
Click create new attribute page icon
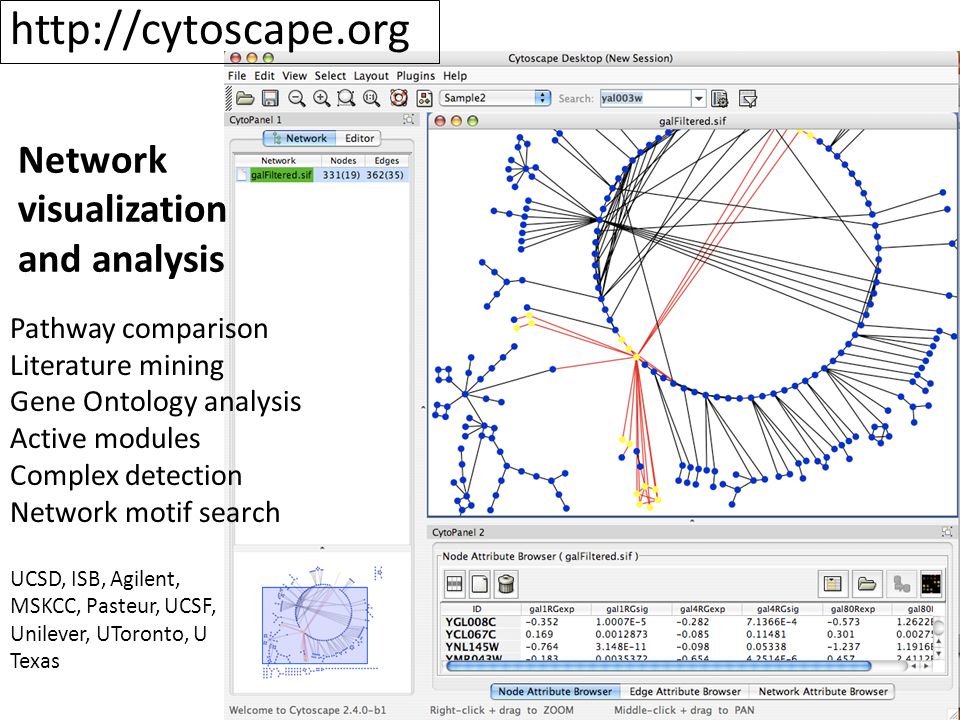(479, 583)
